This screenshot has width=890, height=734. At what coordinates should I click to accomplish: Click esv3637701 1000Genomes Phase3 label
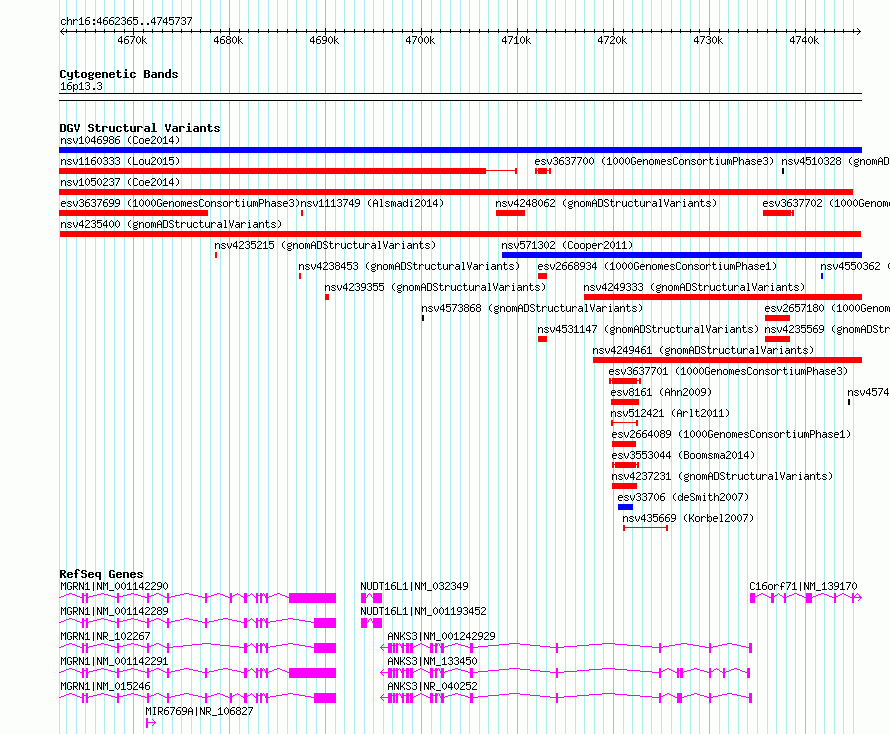click(x=728, y=371)
